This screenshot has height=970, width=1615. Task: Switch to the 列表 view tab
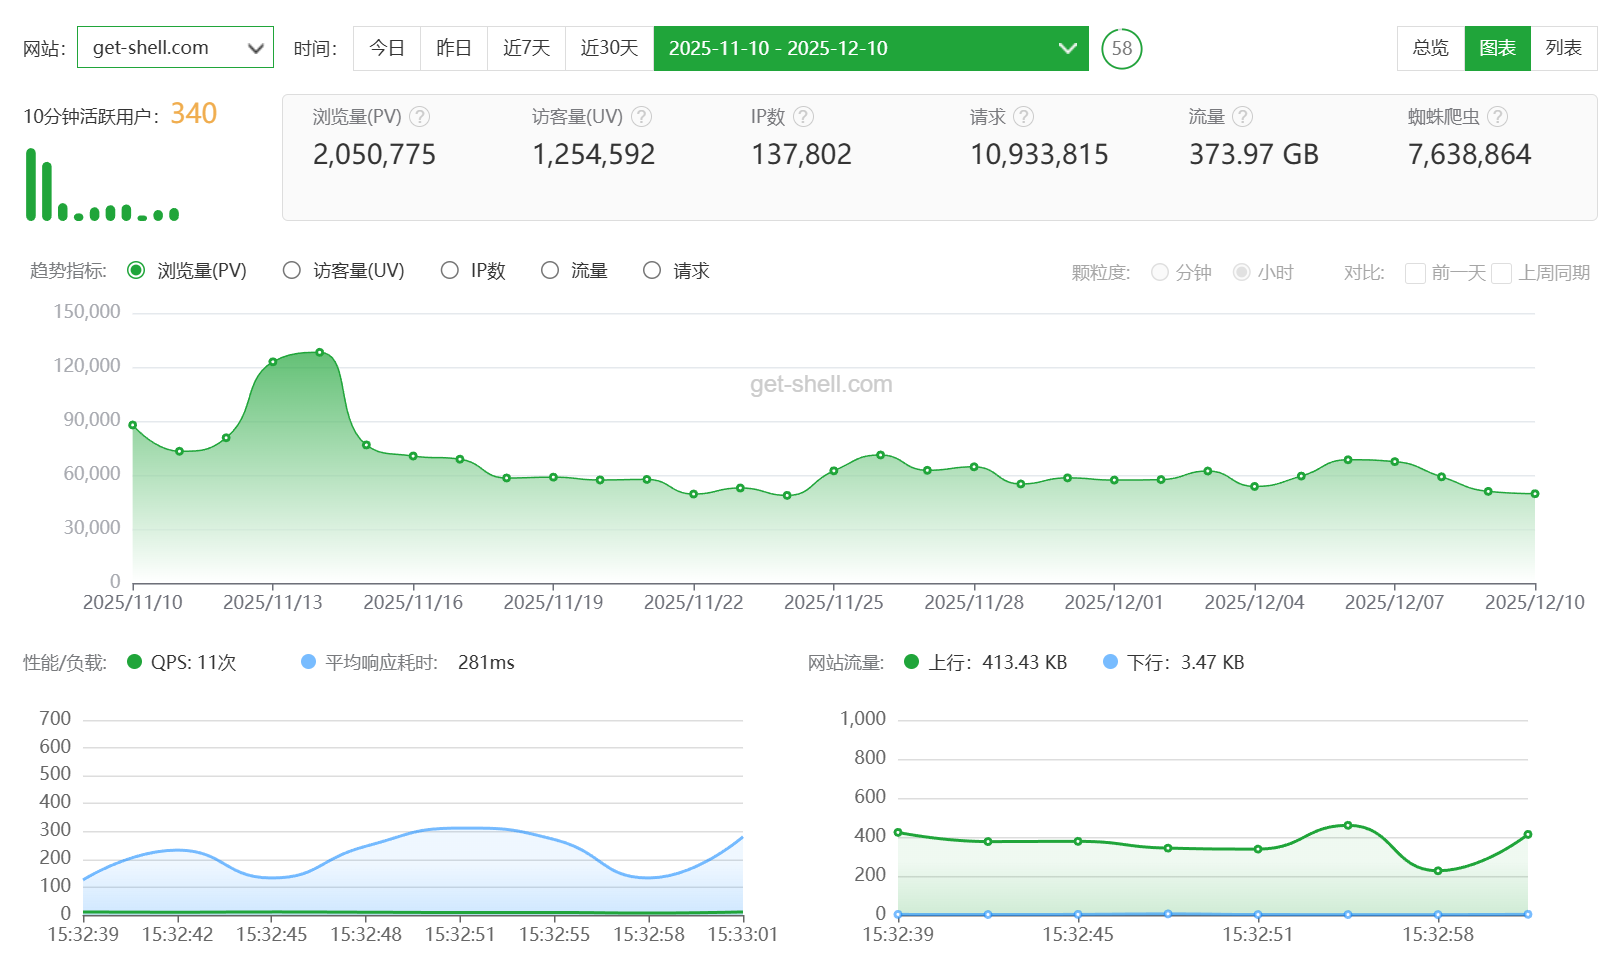coord(1563,48)
